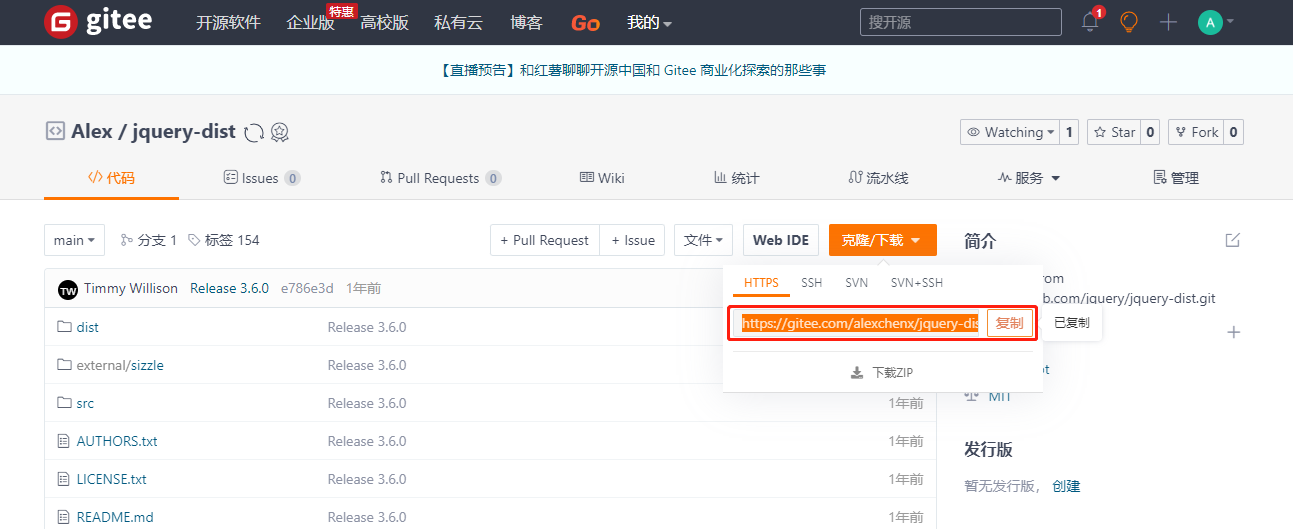
Task: Click the Star count 0
Action: pos(1150,132)
